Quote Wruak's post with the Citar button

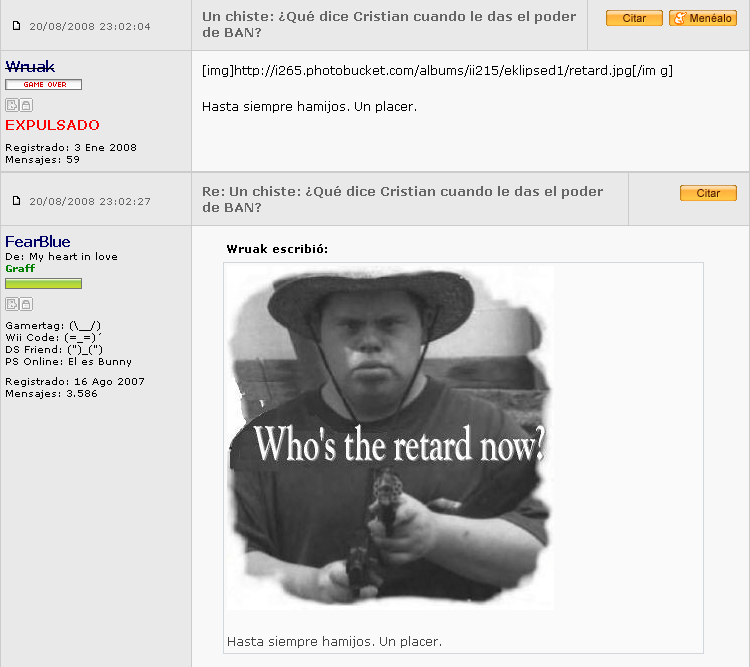(x=634, y=19)
